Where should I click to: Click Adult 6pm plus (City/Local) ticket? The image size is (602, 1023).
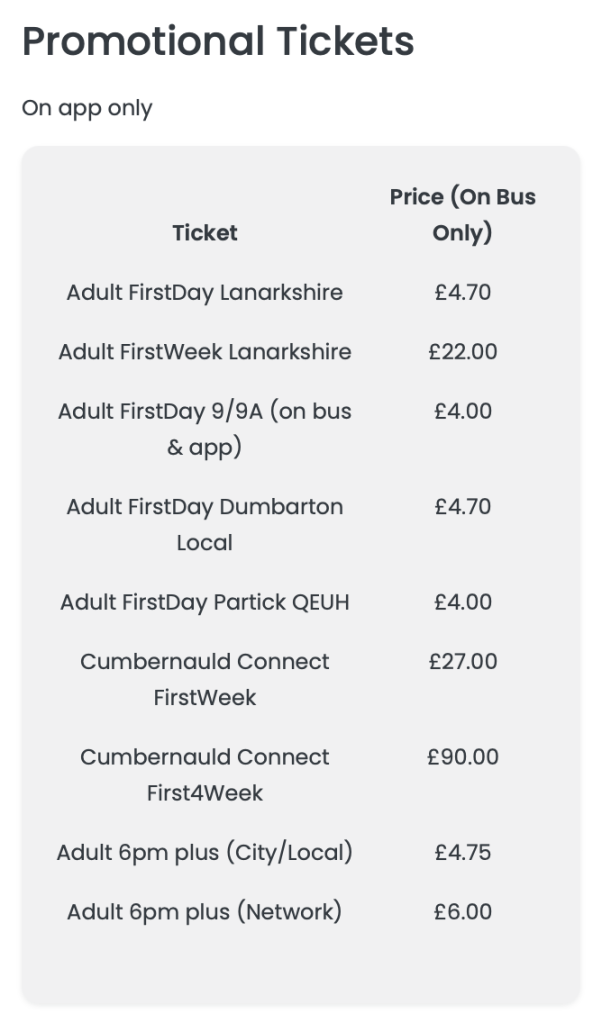click(205, 853)
